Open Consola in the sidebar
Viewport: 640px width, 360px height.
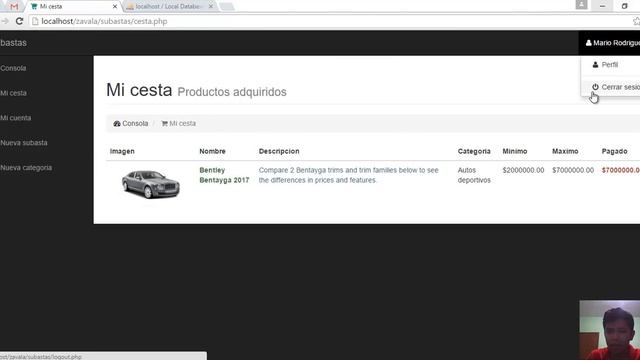13,68
